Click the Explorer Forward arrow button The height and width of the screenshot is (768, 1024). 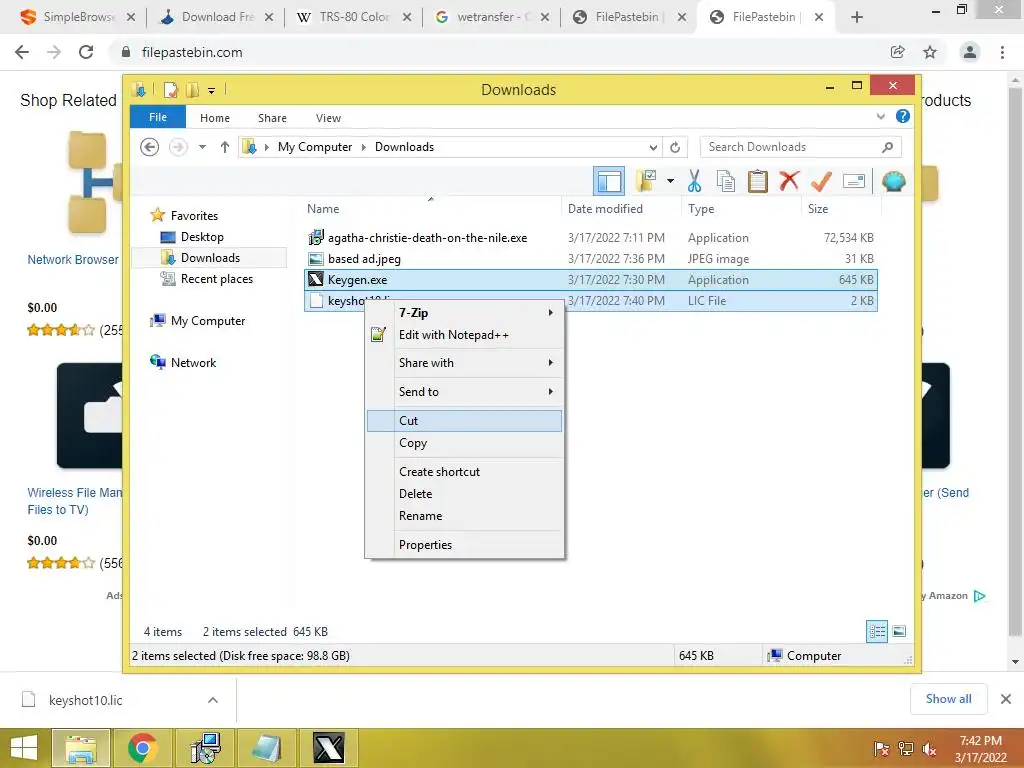click(x=178, y=147)
